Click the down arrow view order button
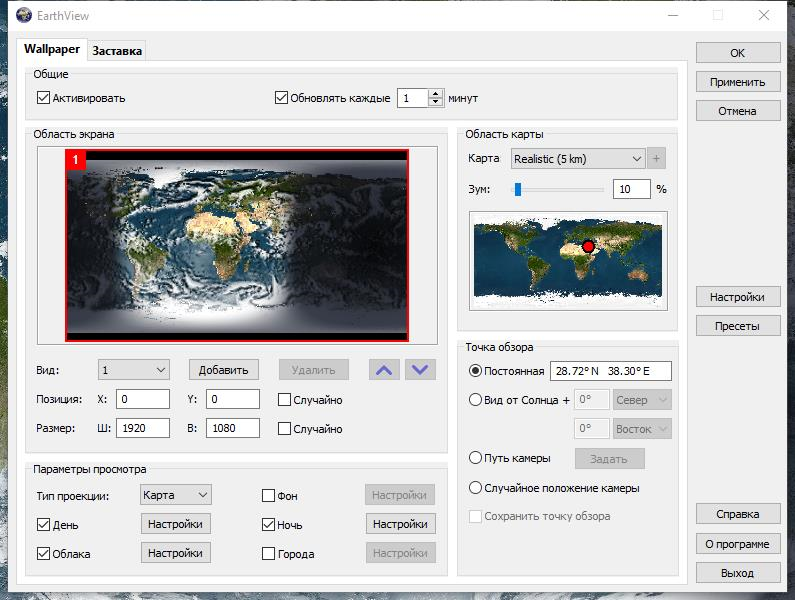The image size is (795, 600). point(421,370)
